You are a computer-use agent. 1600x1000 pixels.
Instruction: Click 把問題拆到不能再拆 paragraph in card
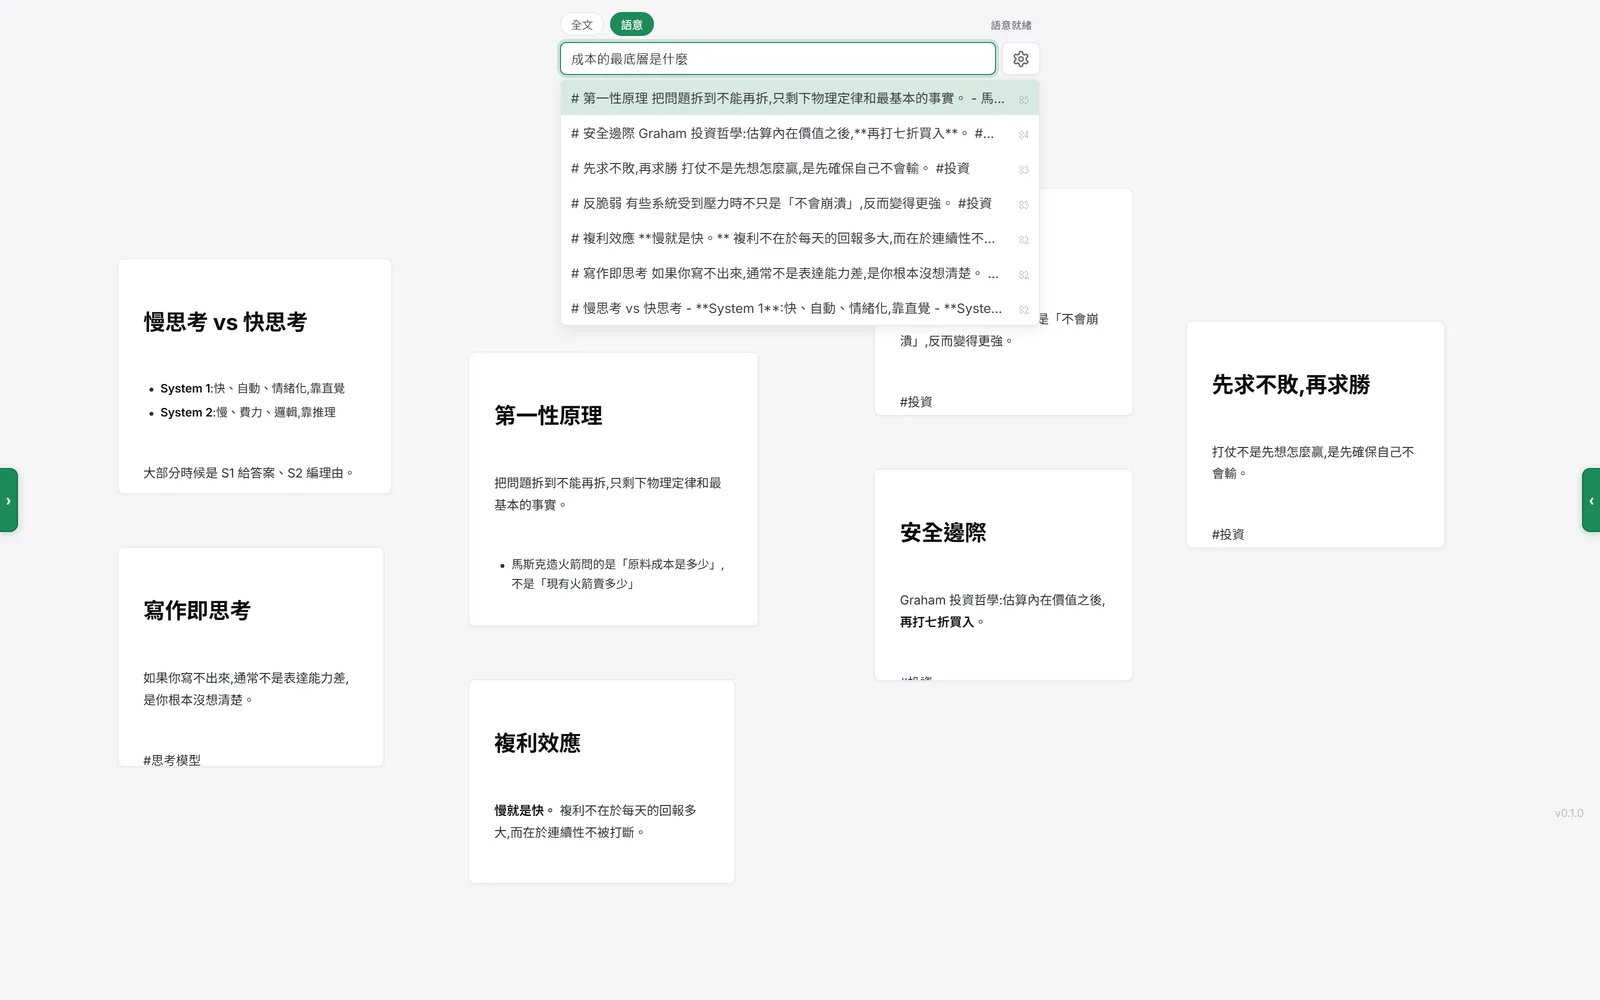tap(608, 494)
